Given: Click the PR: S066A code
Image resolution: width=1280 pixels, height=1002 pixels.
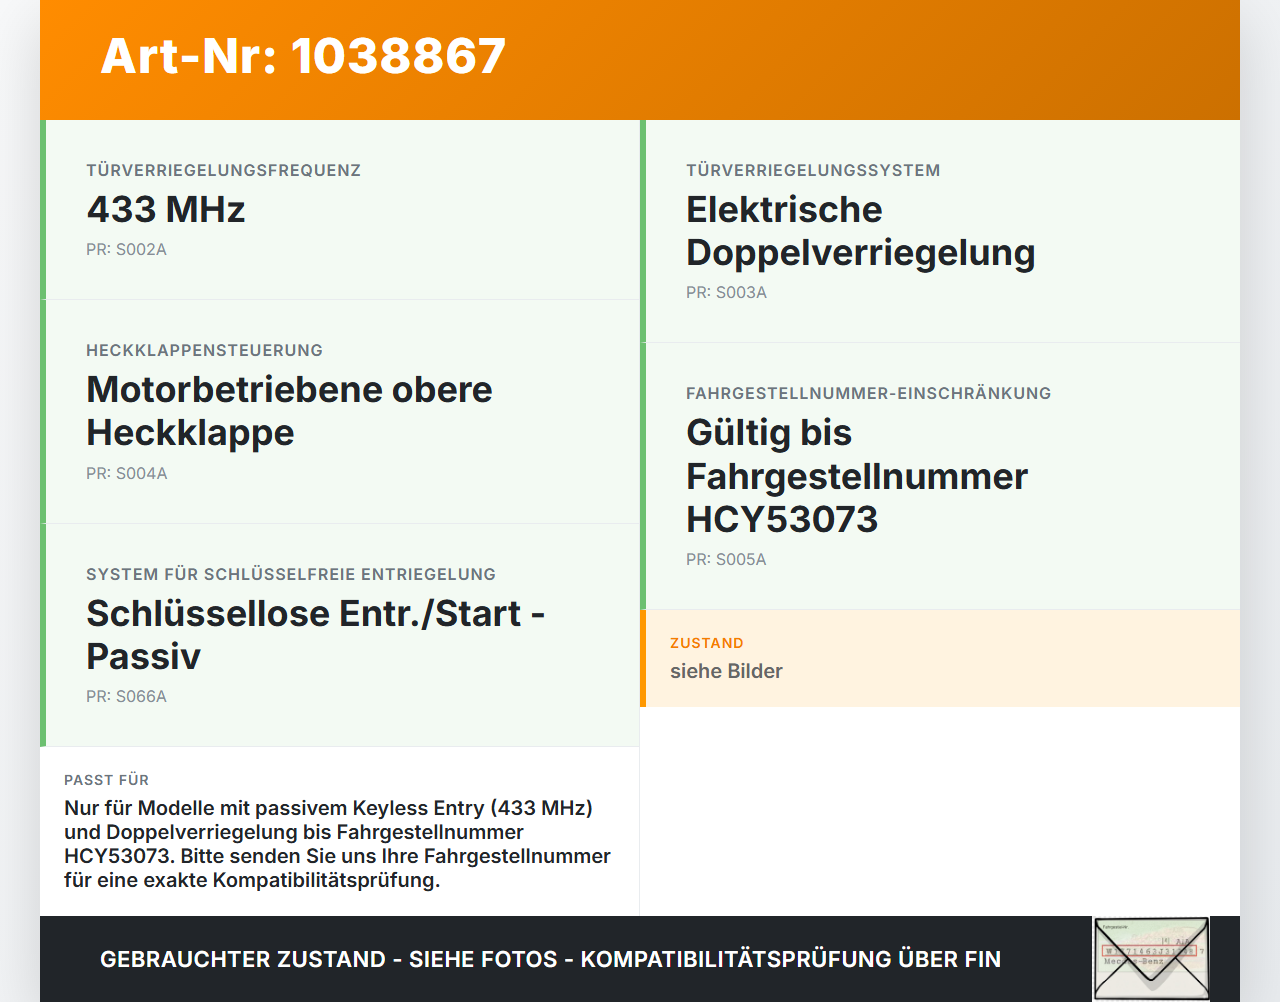Looking at the screenshot, I should (126, 696).
